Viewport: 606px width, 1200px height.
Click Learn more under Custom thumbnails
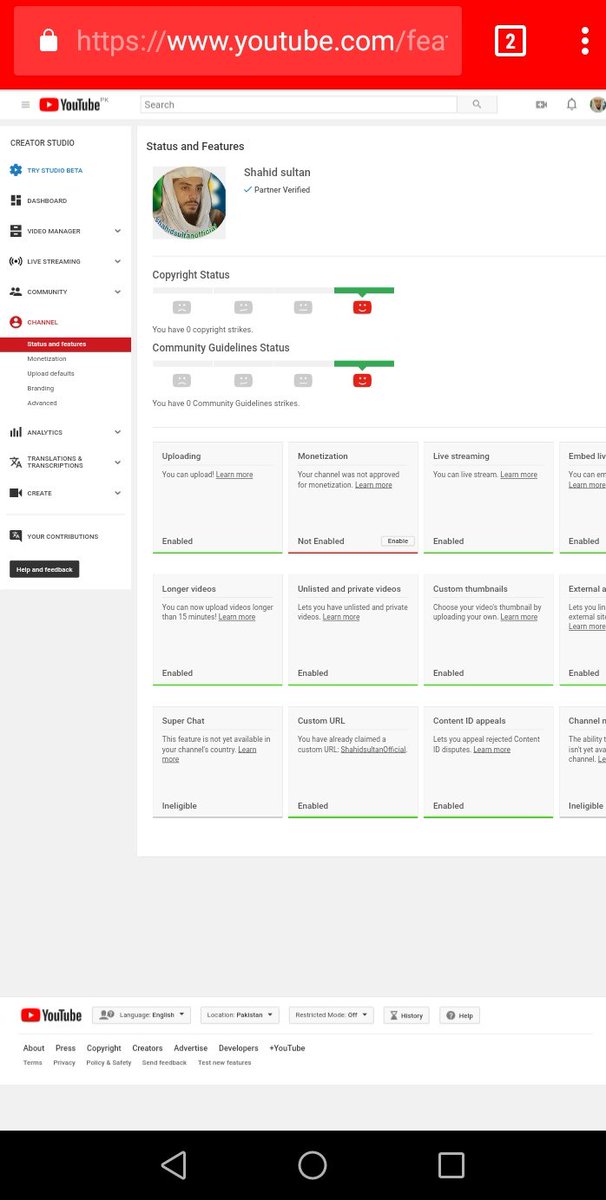[519, 617]
